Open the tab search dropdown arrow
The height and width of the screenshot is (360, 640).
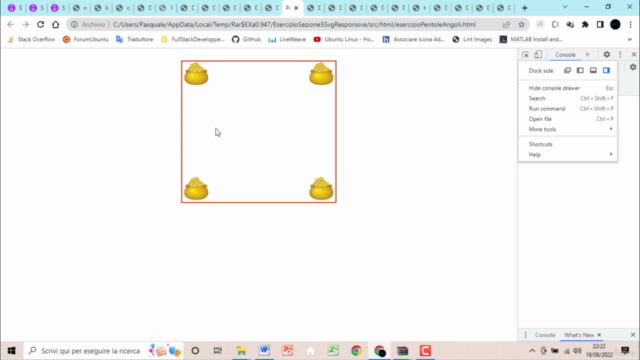pos(565,7)
